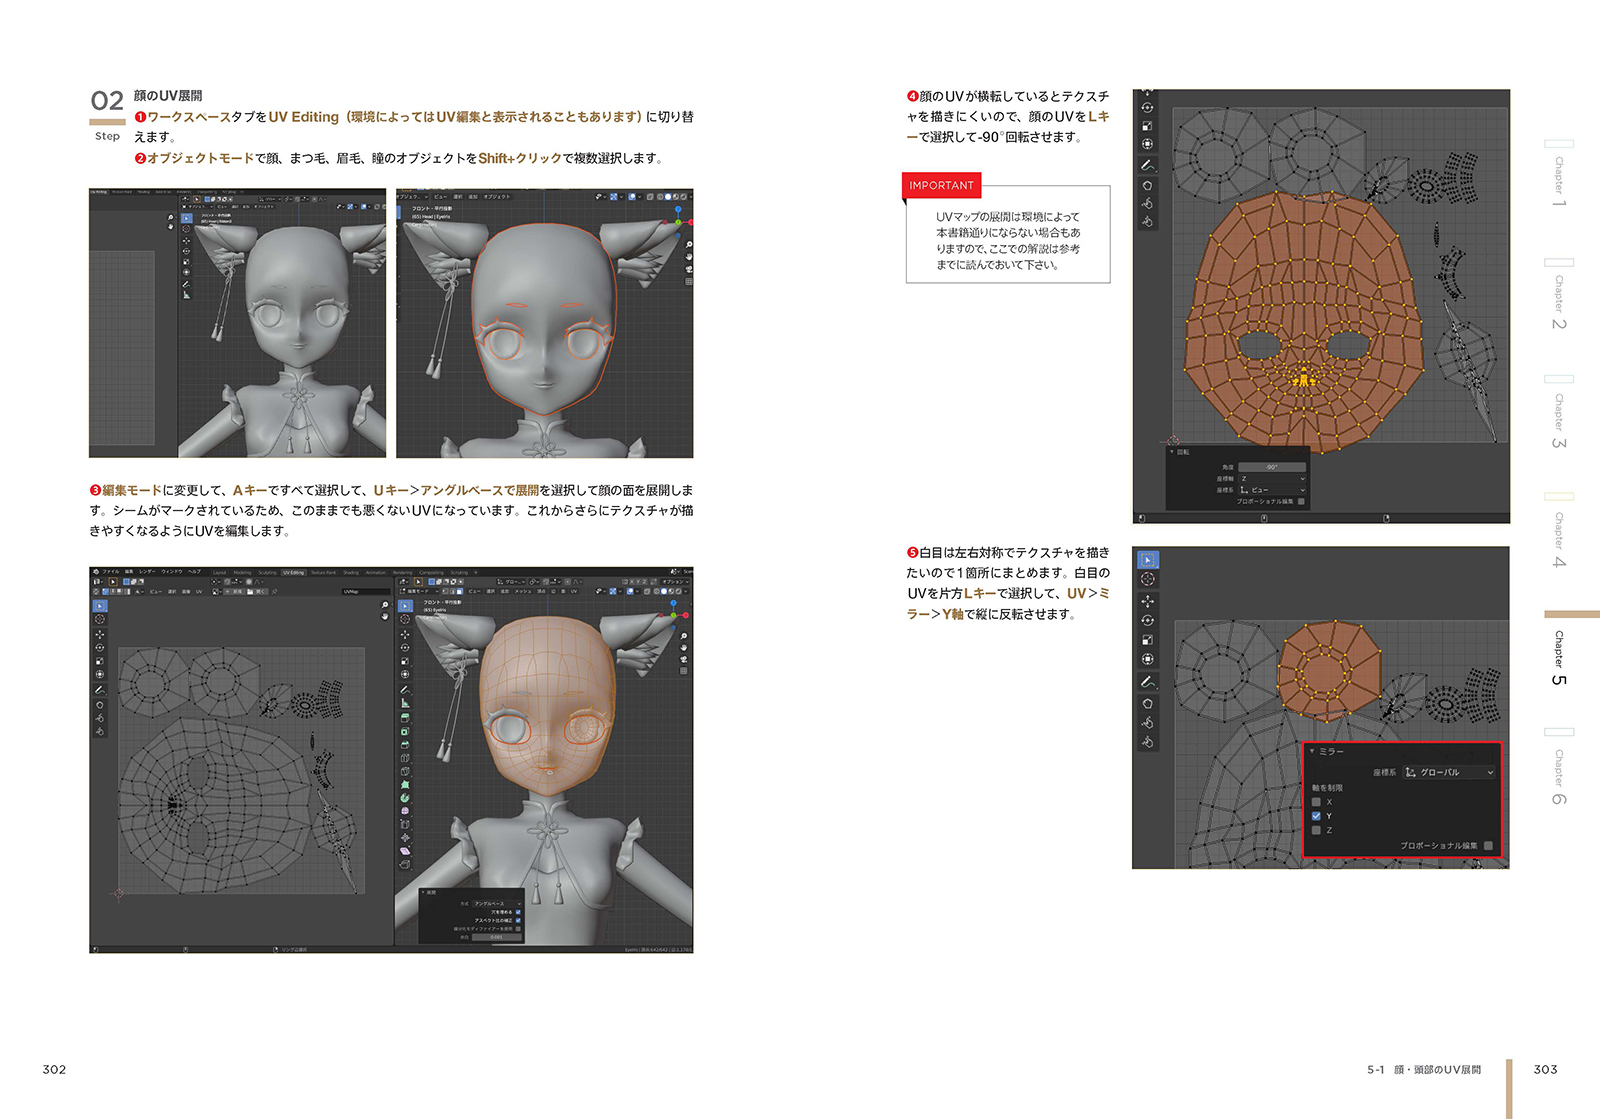Click the UVMap name field in UV editor header
Viewport: 1600px width, 1119px height.
point(365,591)
